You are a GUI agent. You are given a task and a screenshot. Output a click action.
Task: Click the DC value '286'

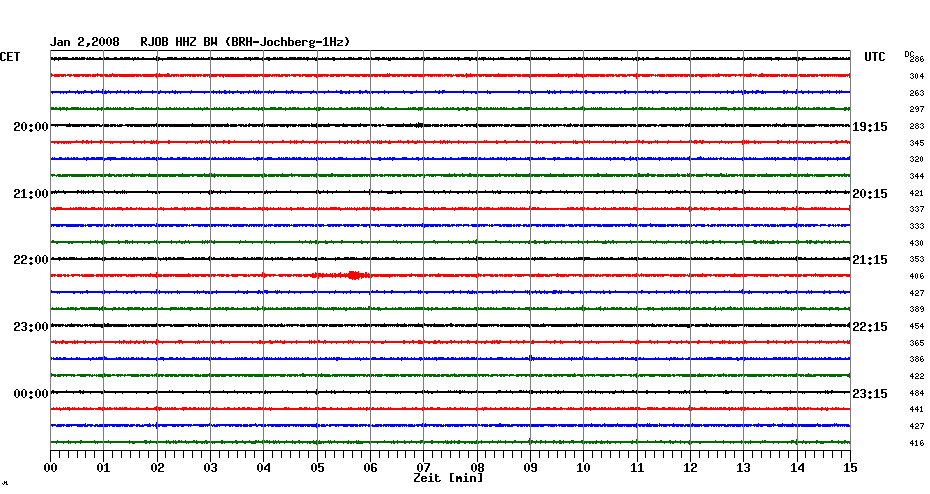tap(917, 59)
